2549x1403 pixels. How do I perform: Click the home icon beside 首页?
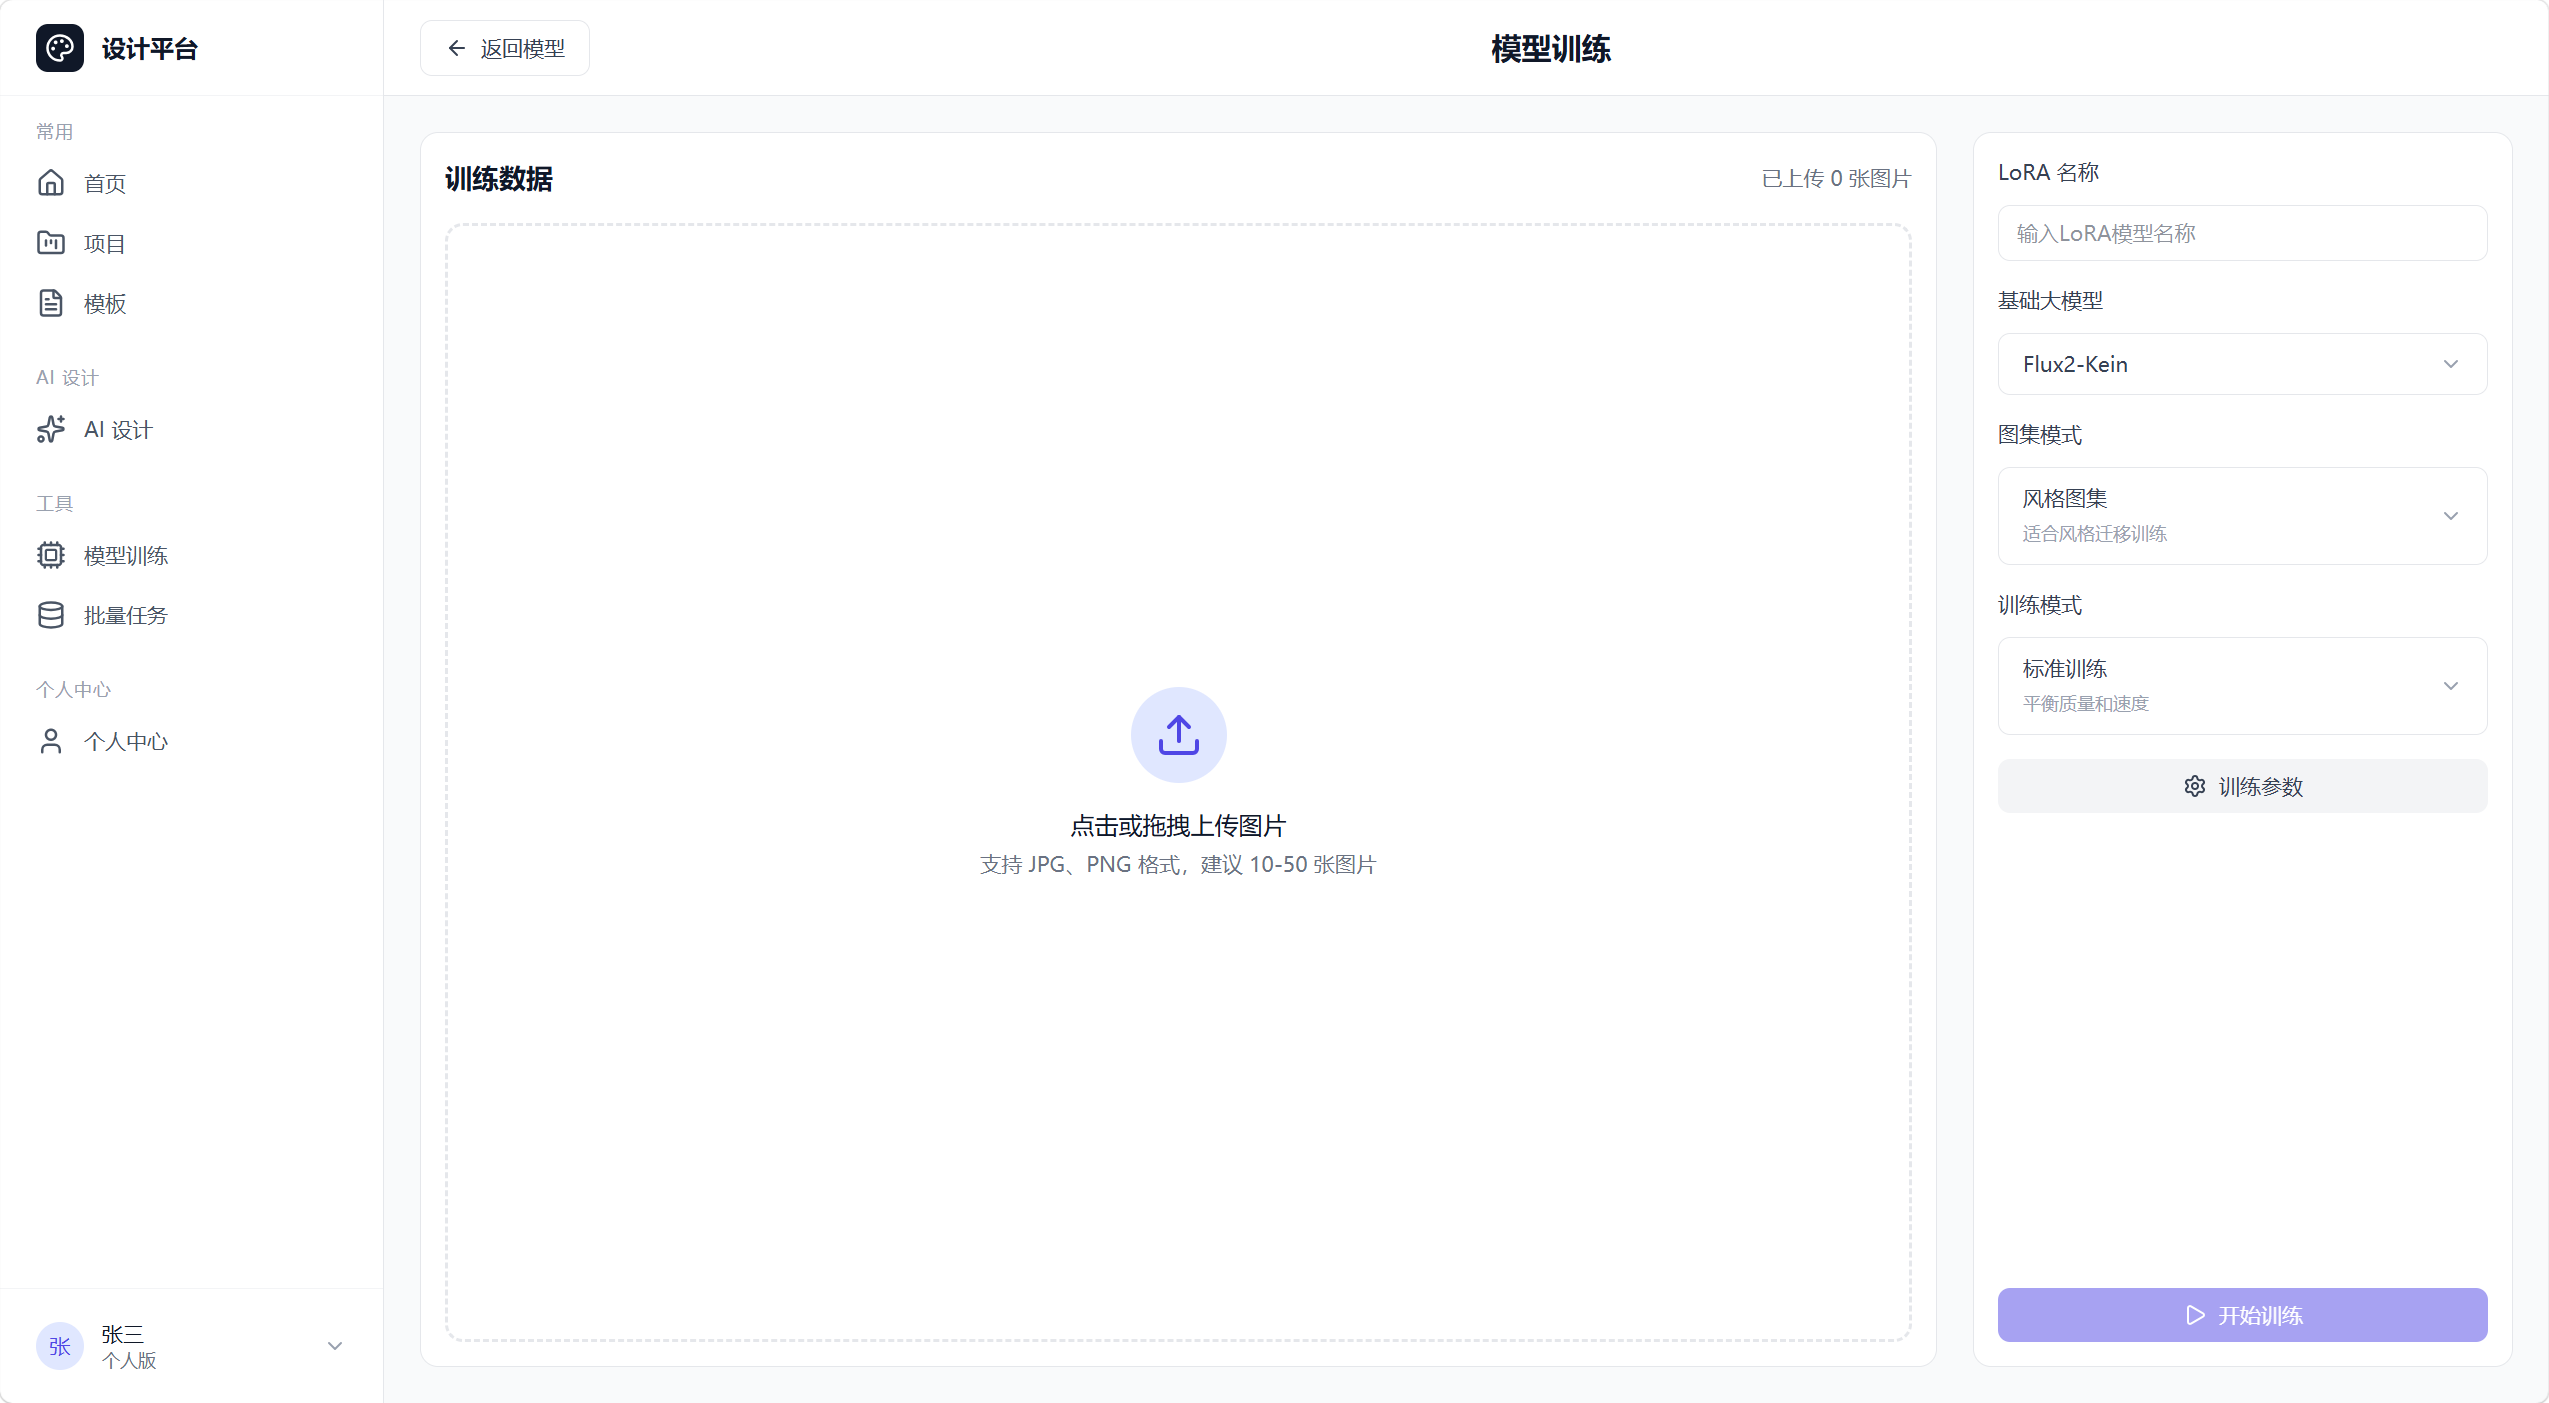tap(51, 183)
